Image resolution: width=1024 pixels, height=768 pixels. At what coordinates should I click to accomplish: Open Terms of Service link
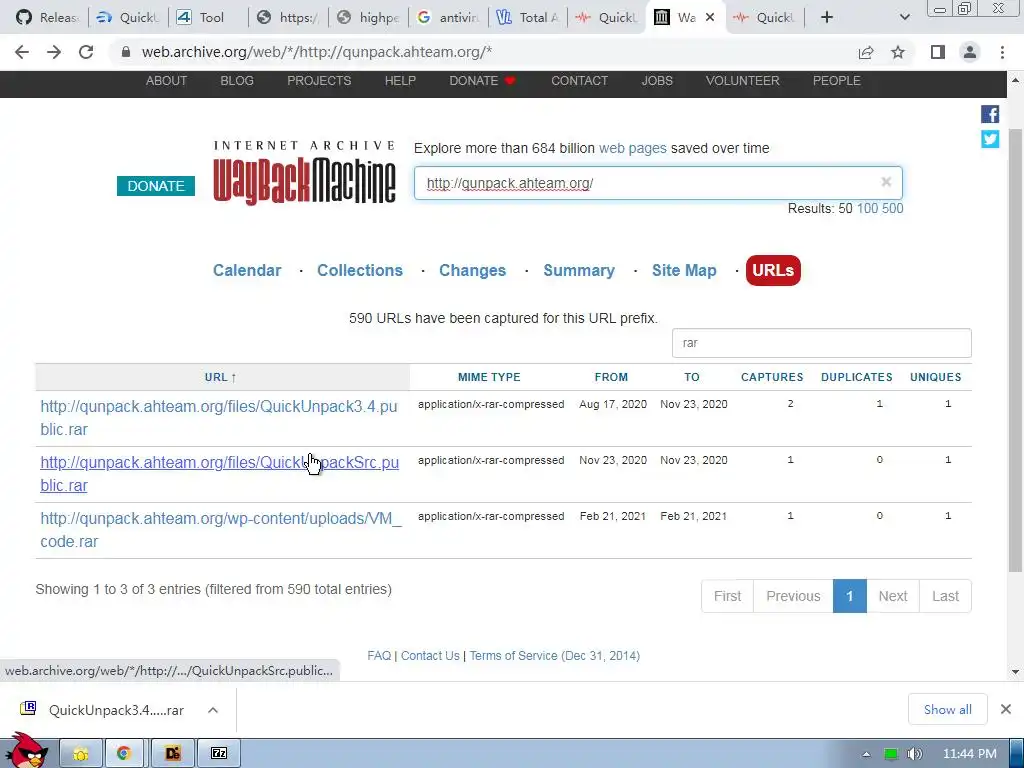pos(554,656)
